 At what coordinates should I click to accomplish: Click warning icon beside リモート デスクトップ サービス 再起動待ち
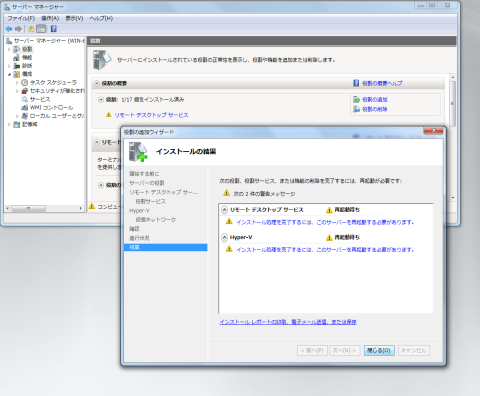(x=329, y=210)
